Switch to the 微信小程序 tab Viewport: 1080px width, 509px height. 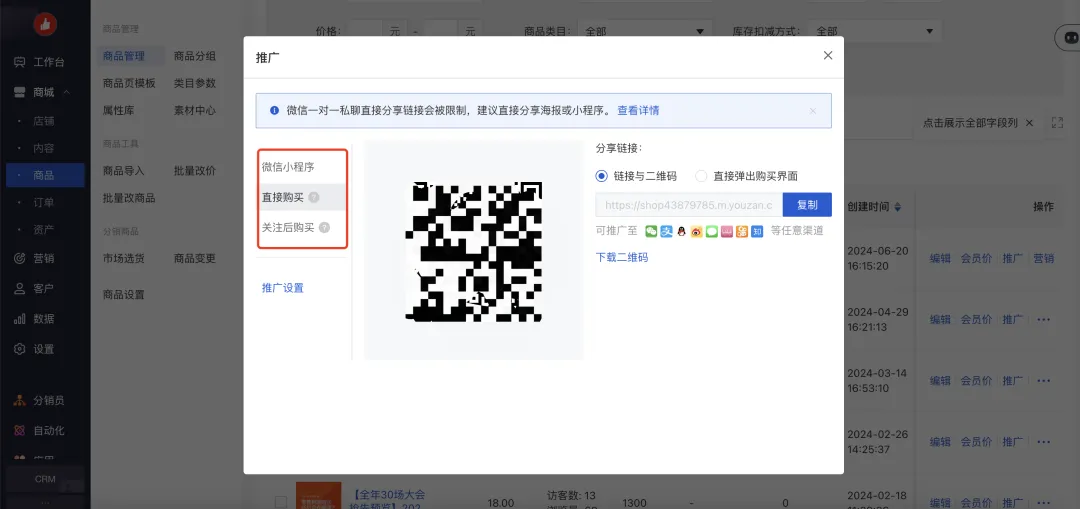click(288, 167)
